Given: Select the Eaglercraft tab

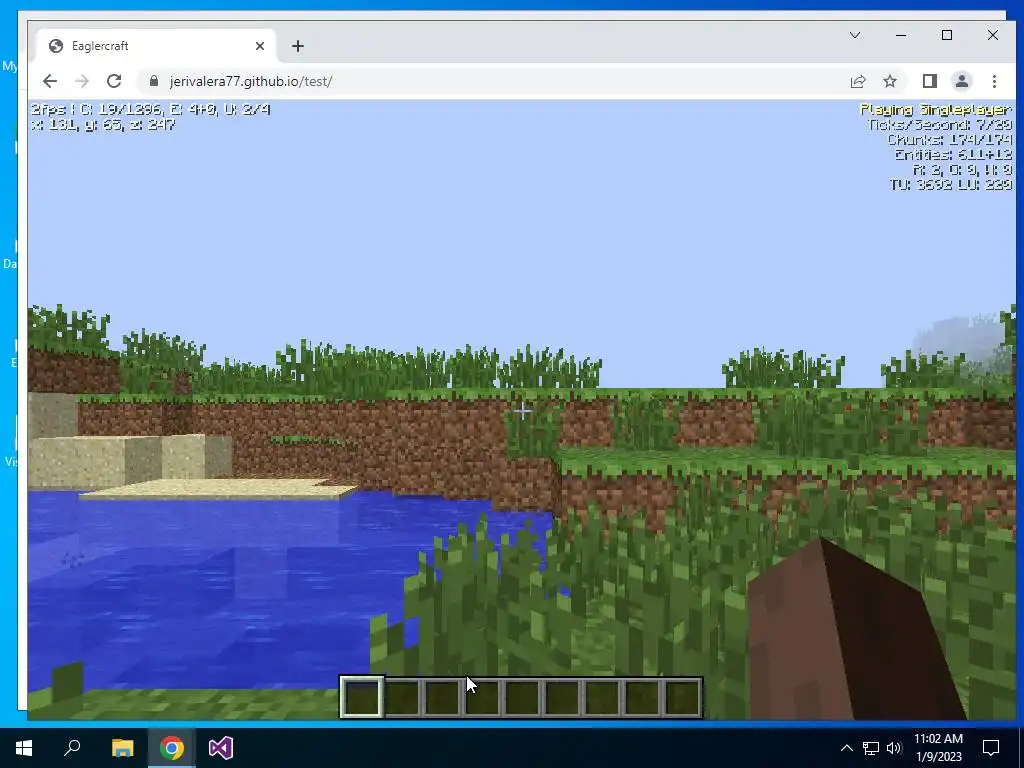Looking at the screenshot, I should (x=155, y=46).
